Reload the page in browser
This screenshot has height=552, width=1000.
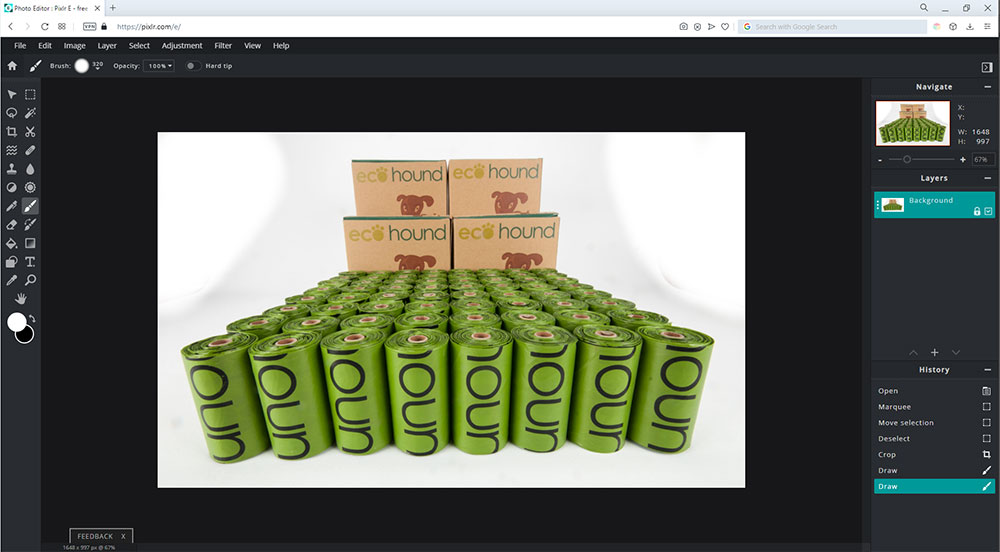click(45, 27)
